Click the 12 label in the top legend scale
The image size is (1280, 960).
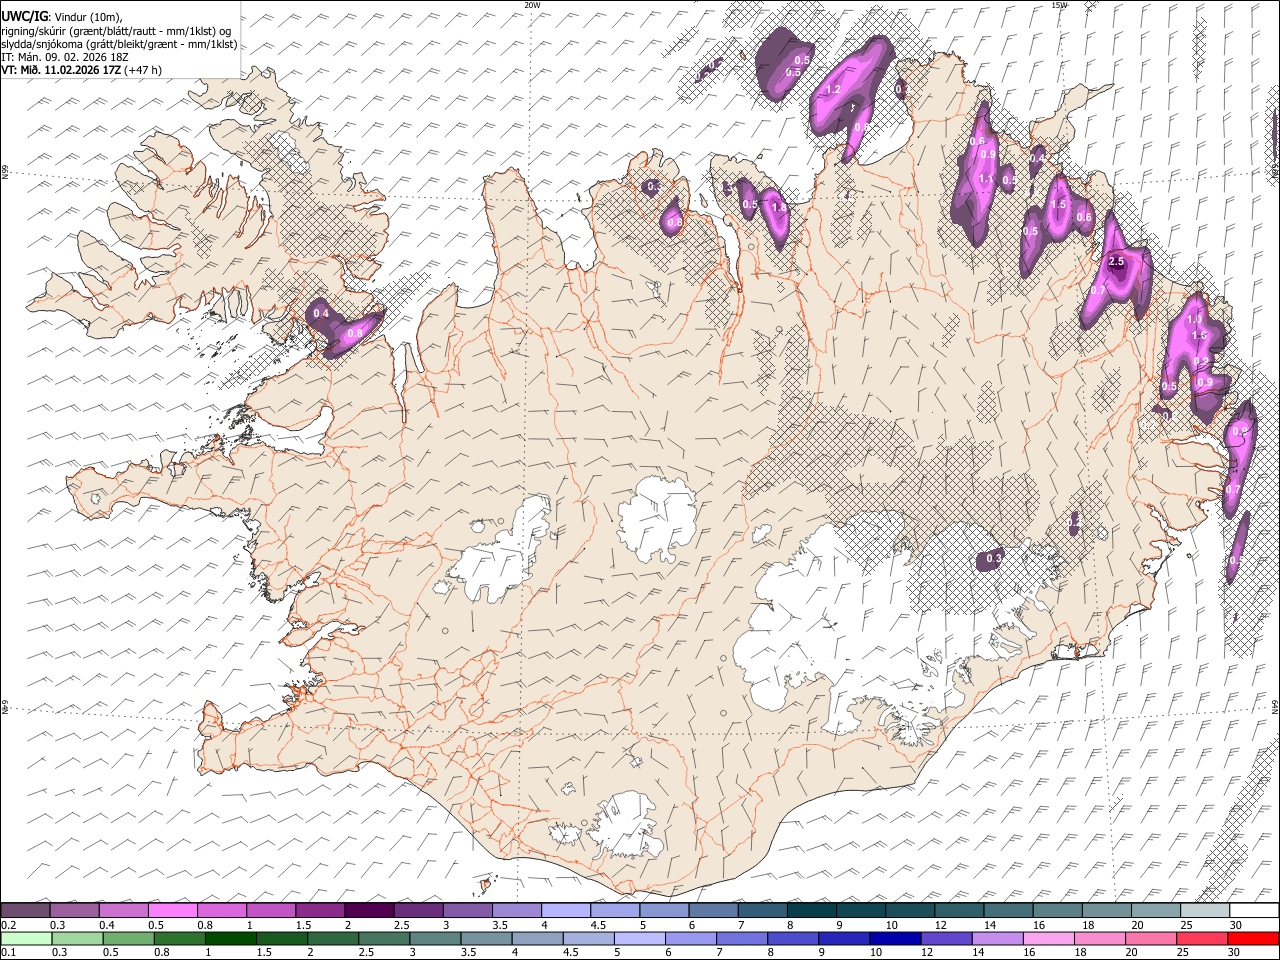click(940, 925)
